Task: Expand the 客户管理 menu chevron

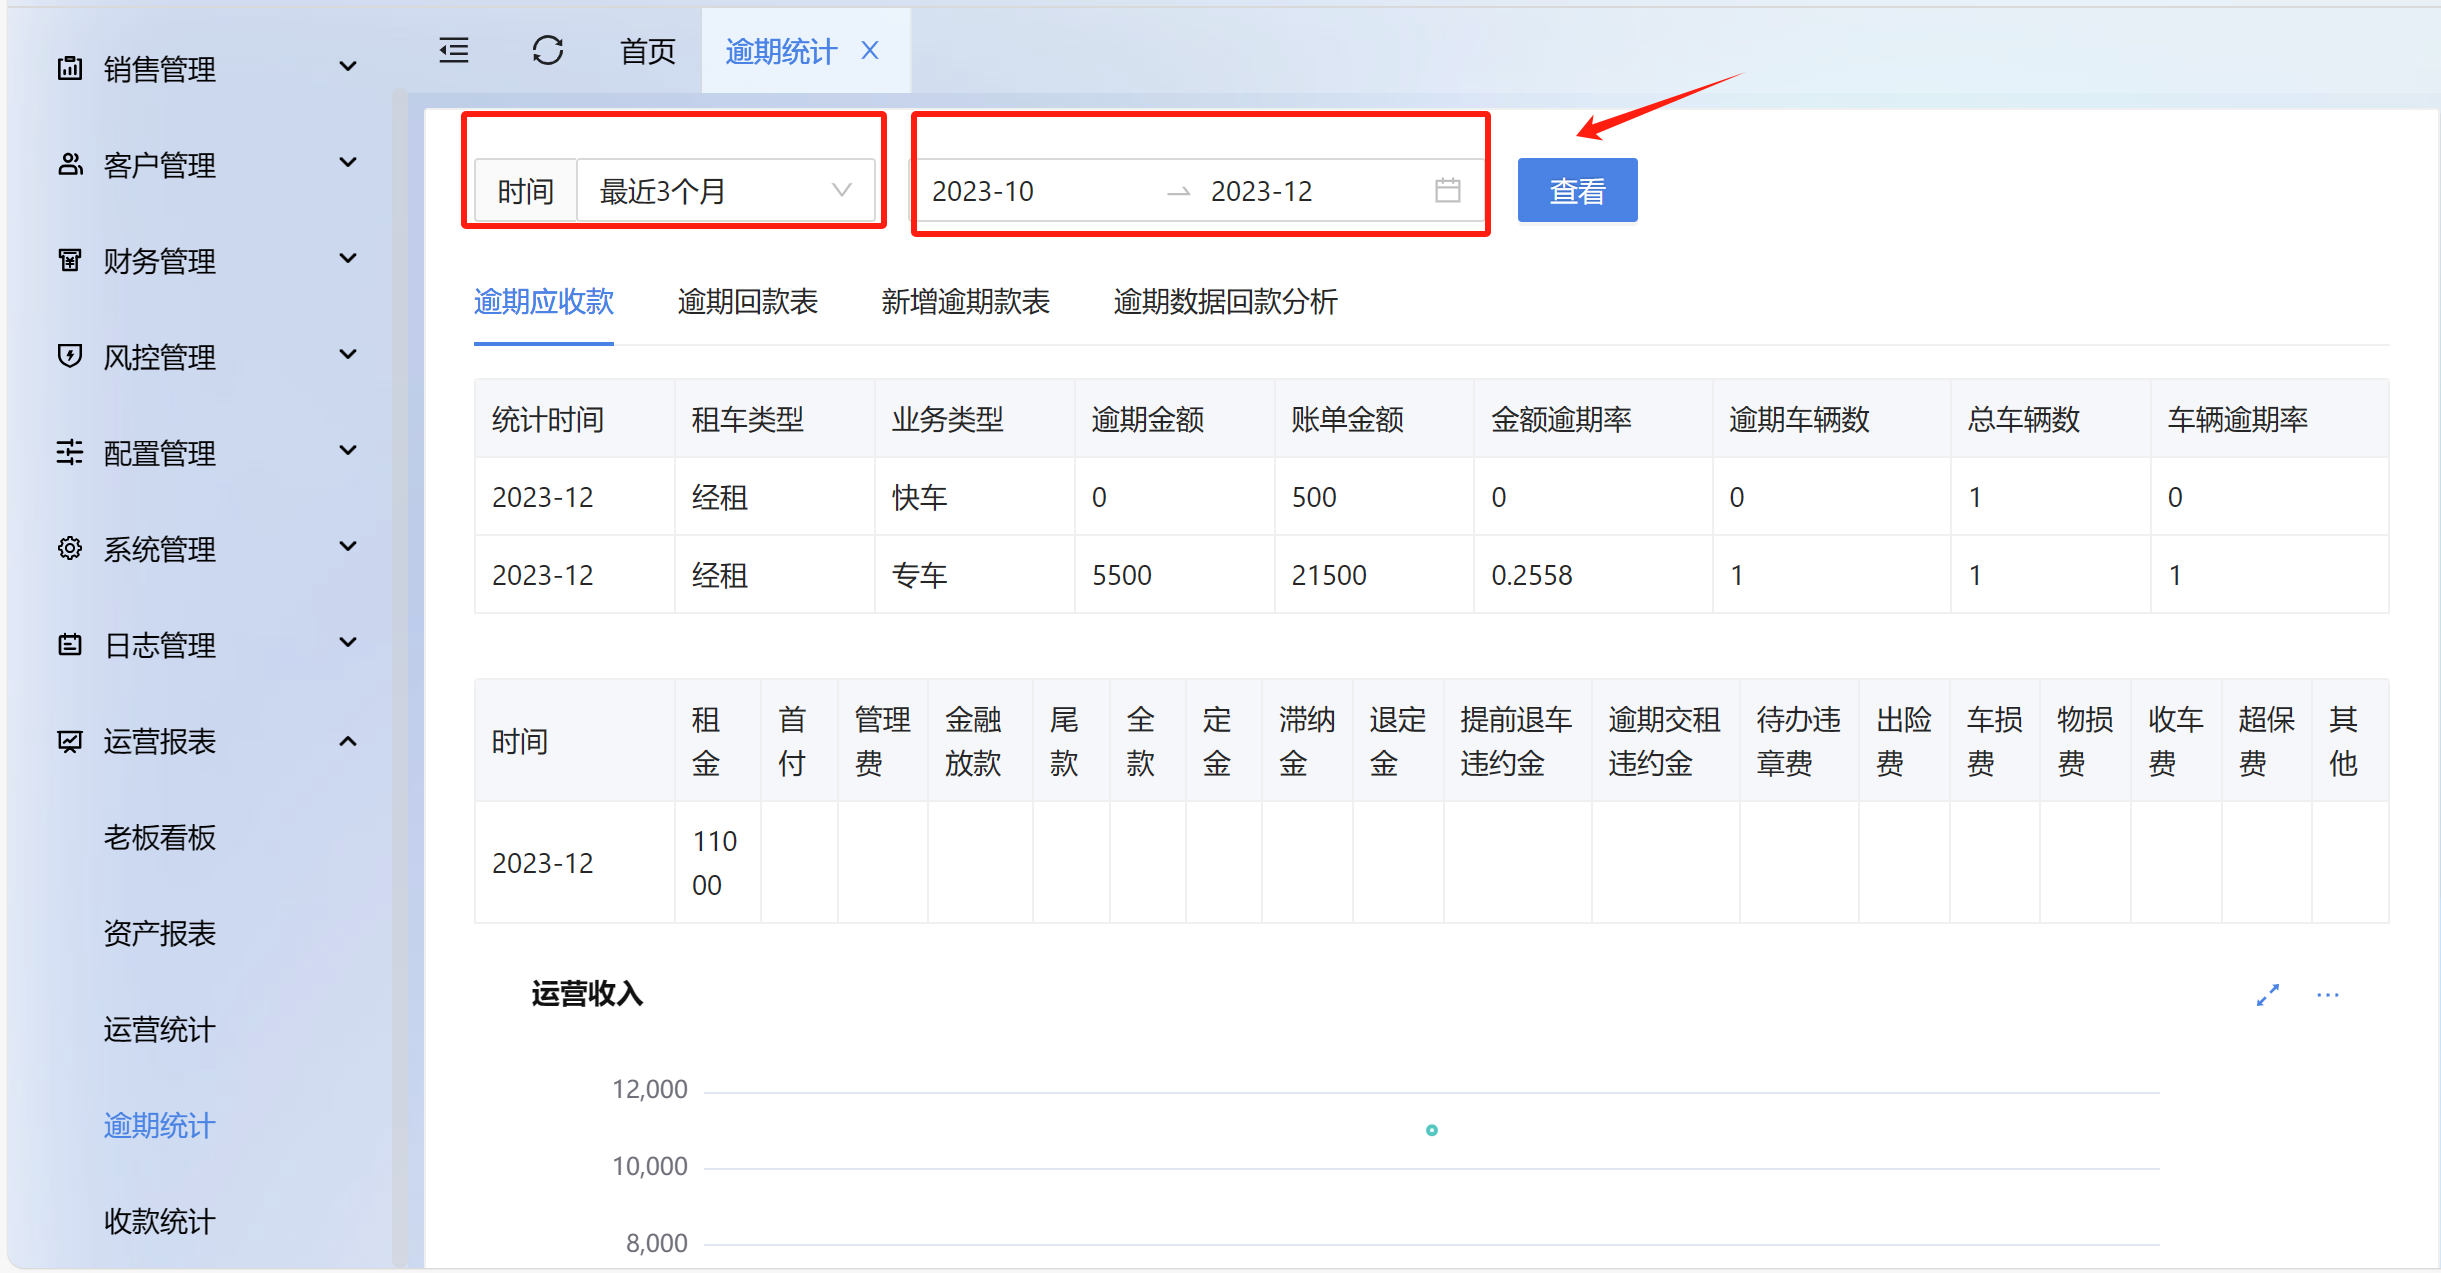Action: pos(348,163)
